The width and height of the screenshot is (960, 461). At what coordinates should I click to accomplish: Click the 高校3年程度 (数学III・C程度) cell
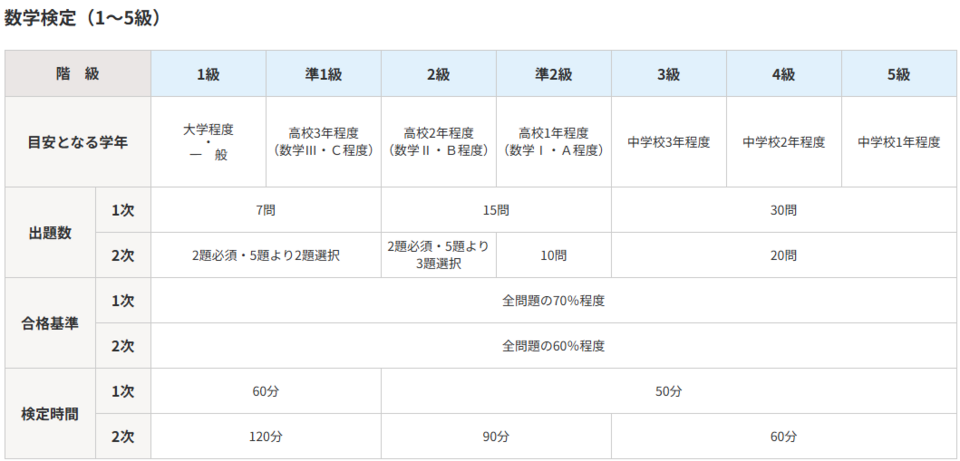323,142
